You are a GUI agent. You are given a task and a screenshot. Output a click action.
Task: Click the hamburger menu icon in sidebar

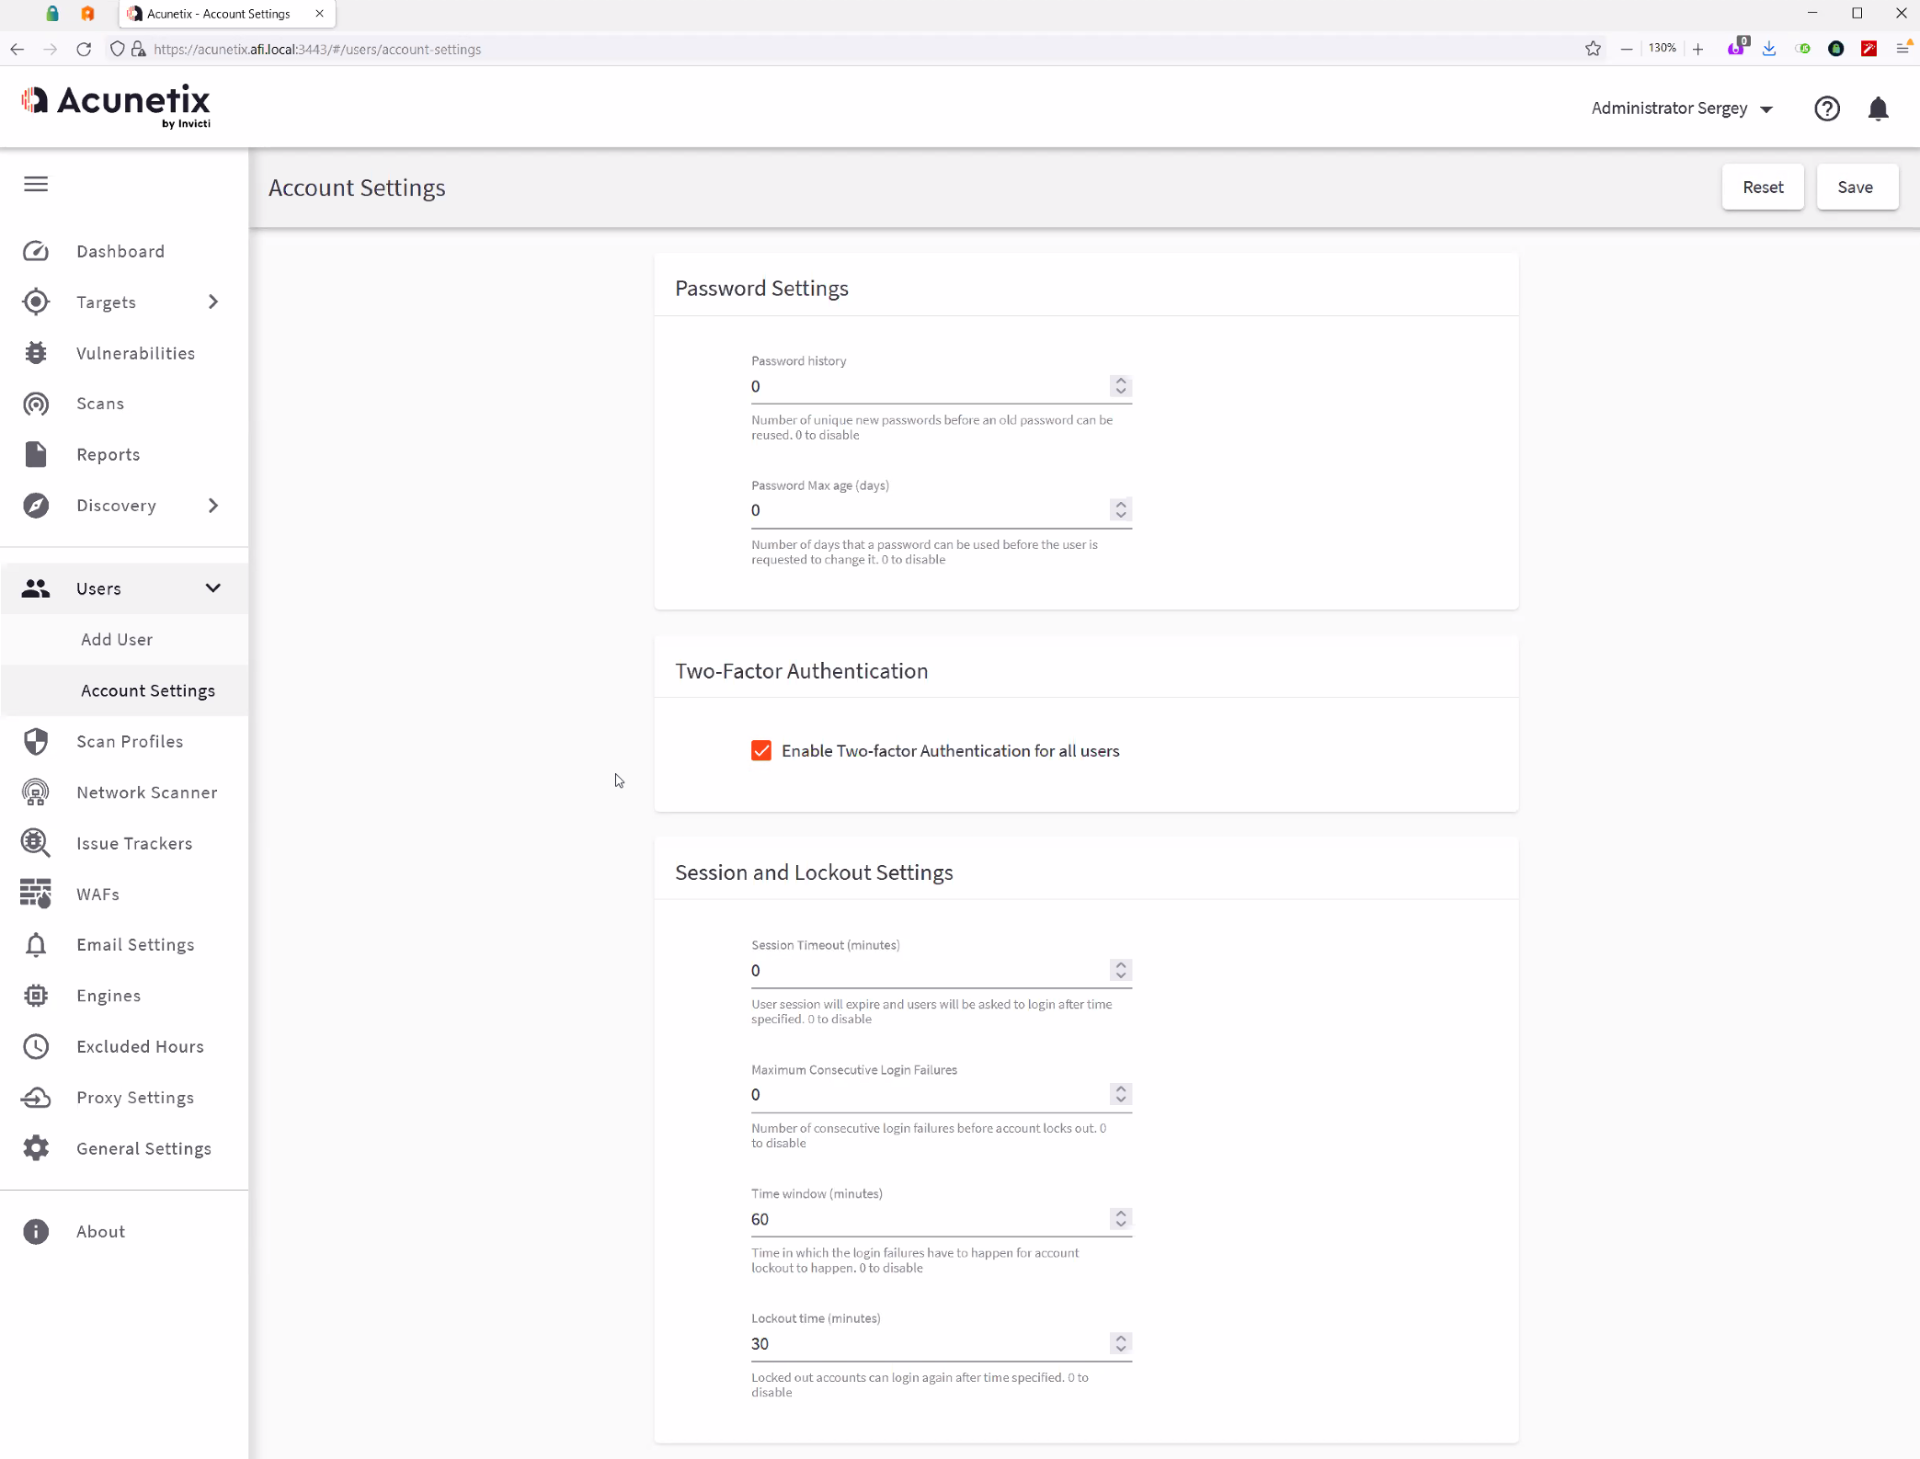pyautogui.click(x=36, y=184)
